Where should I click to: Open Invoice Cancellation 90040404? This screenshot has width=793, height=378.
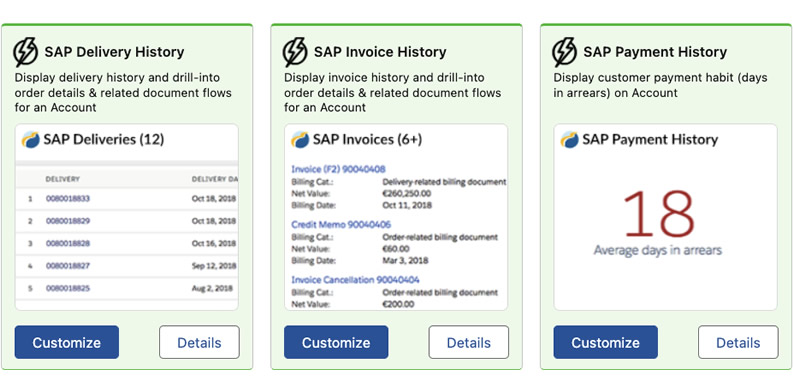point(355,279)
